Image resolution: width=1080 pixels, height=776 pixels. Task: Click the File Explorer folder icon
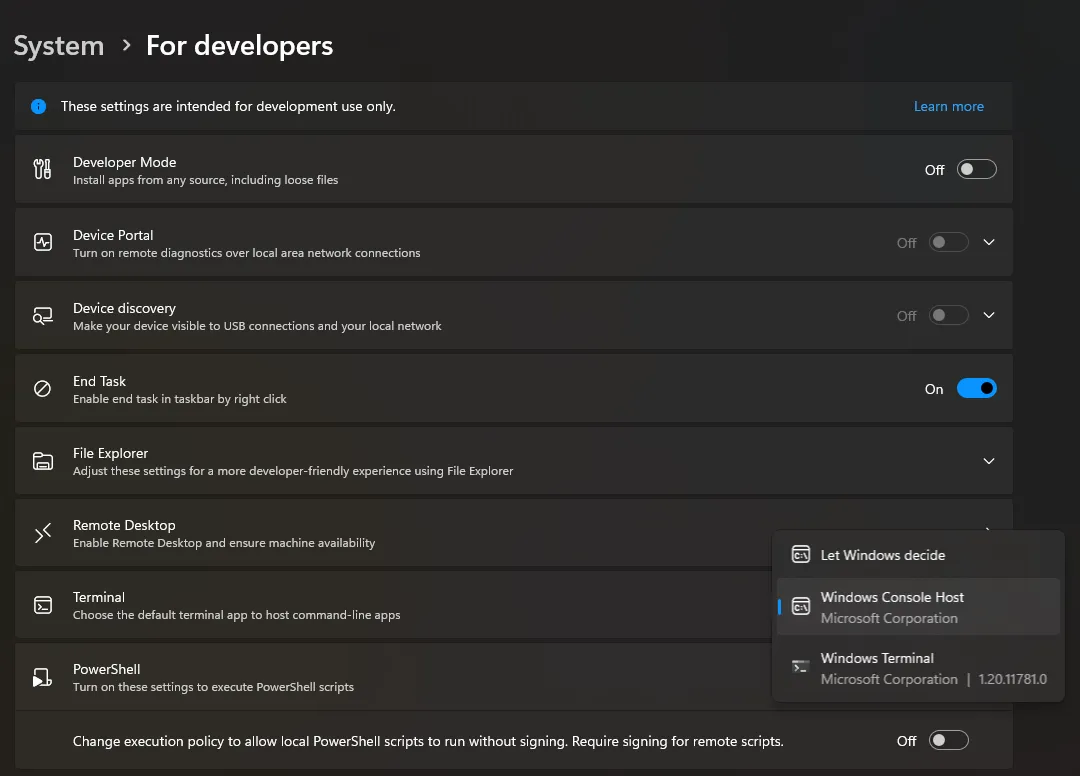pos(41,461)
